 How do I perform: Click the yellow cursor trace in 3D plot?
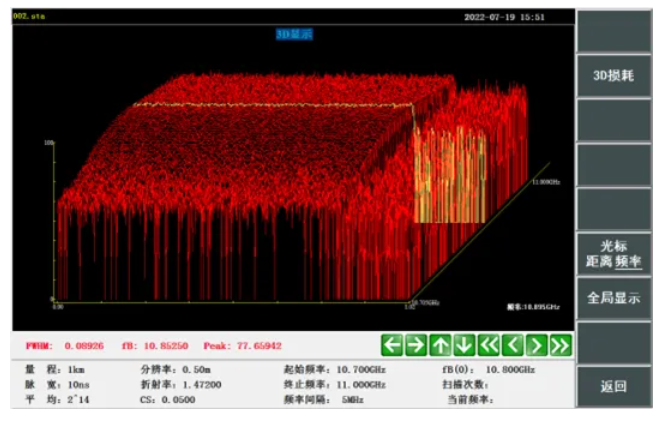point(270,104)
